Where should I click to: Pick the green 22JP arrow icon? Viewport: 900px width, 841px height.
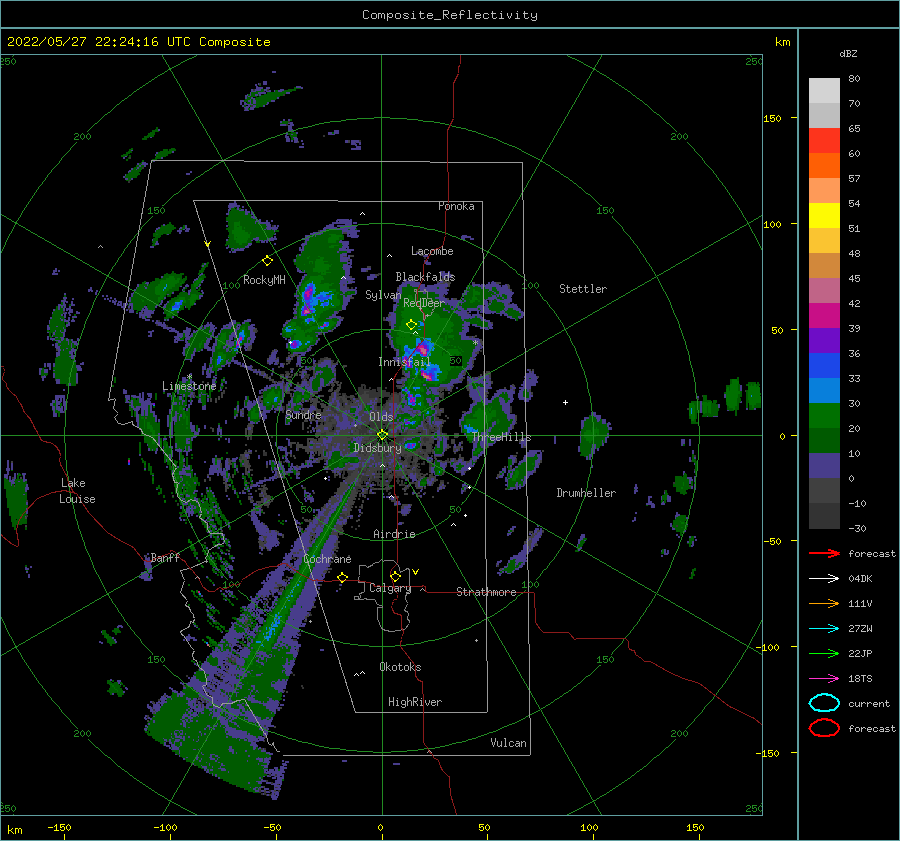(x=824, y=653)
